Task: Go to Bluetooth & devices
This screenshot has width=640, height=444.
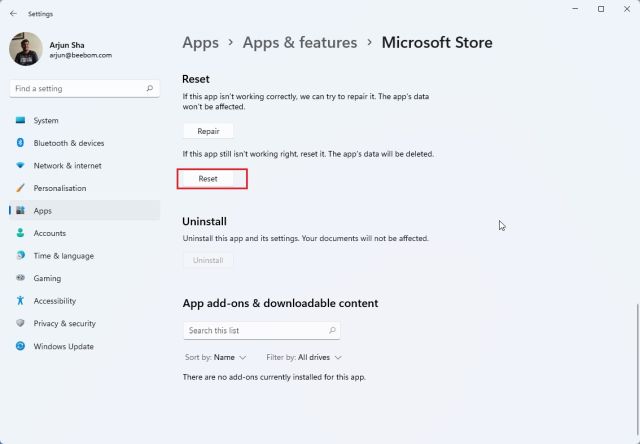Action: click(x=84, y=143)
